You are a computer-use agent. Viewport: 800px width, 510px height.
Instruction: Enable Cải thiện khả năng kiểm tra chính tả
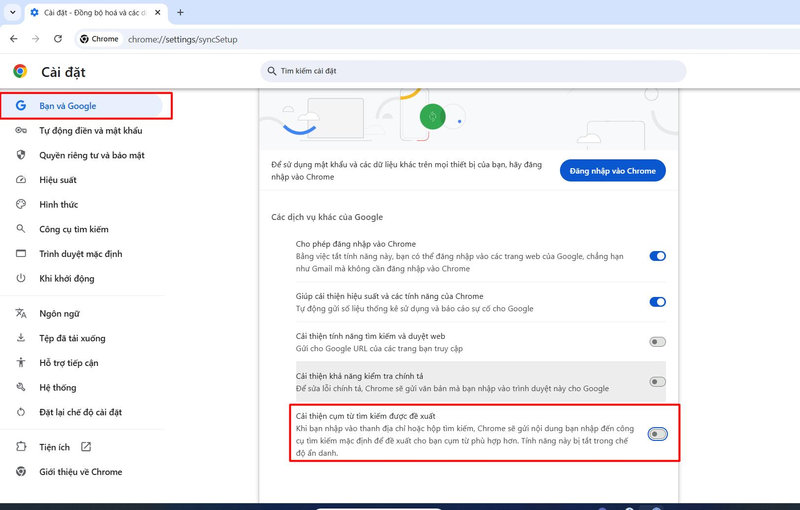click(x=658, y=381)
